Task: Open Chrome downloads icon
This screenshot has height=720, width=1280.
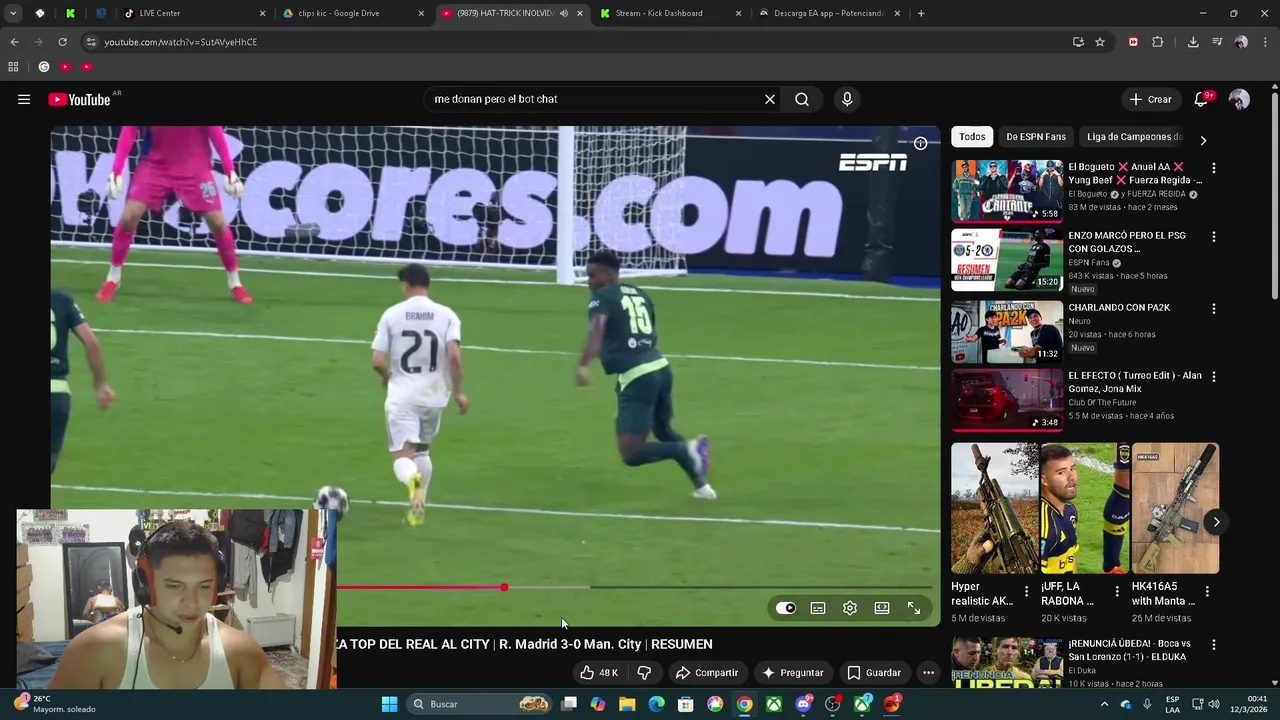Action: (1193, 42)
